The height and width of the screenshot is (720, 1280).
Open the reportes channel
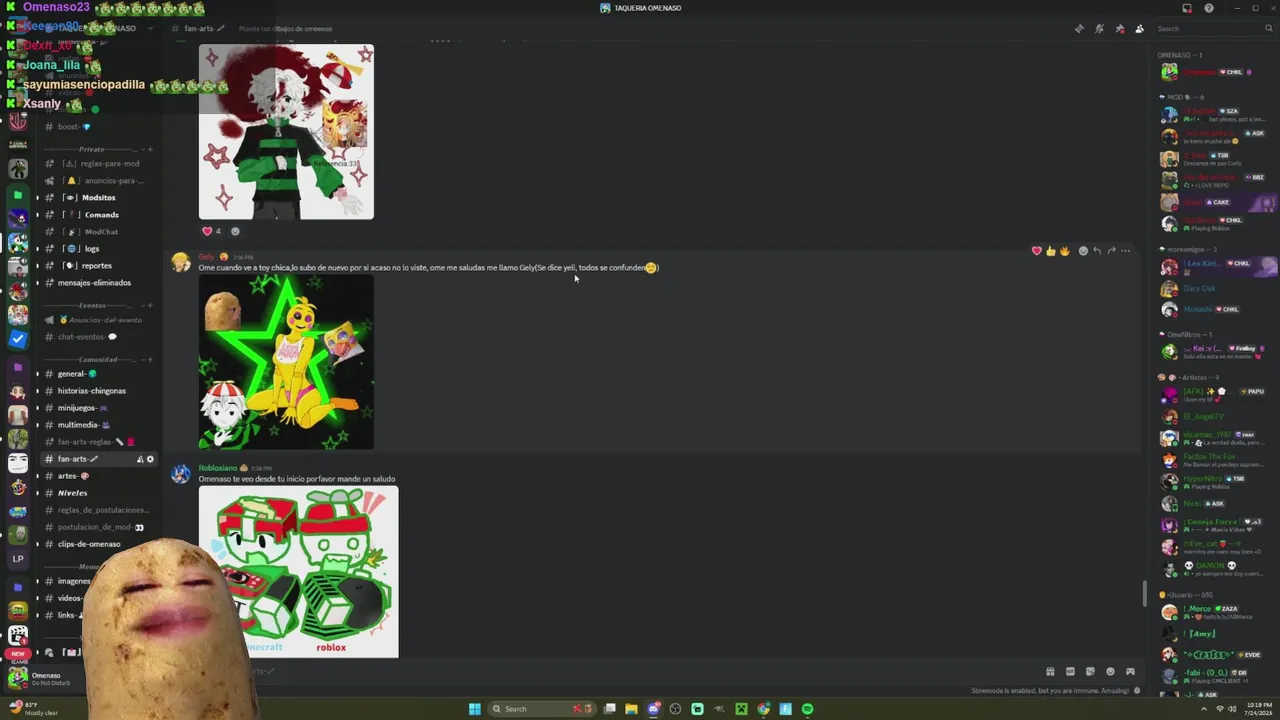tap(98, 266)
